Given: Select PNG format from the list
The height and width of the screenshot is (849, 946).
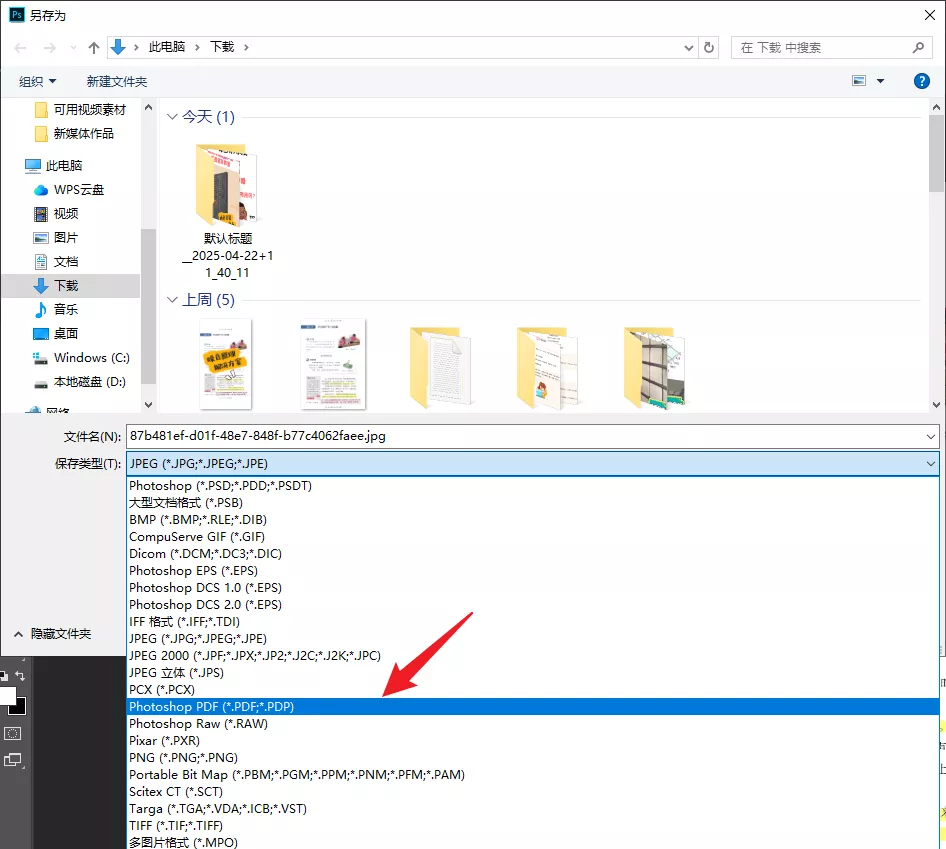Looking at the screenshot, I should tap(181, 757).
